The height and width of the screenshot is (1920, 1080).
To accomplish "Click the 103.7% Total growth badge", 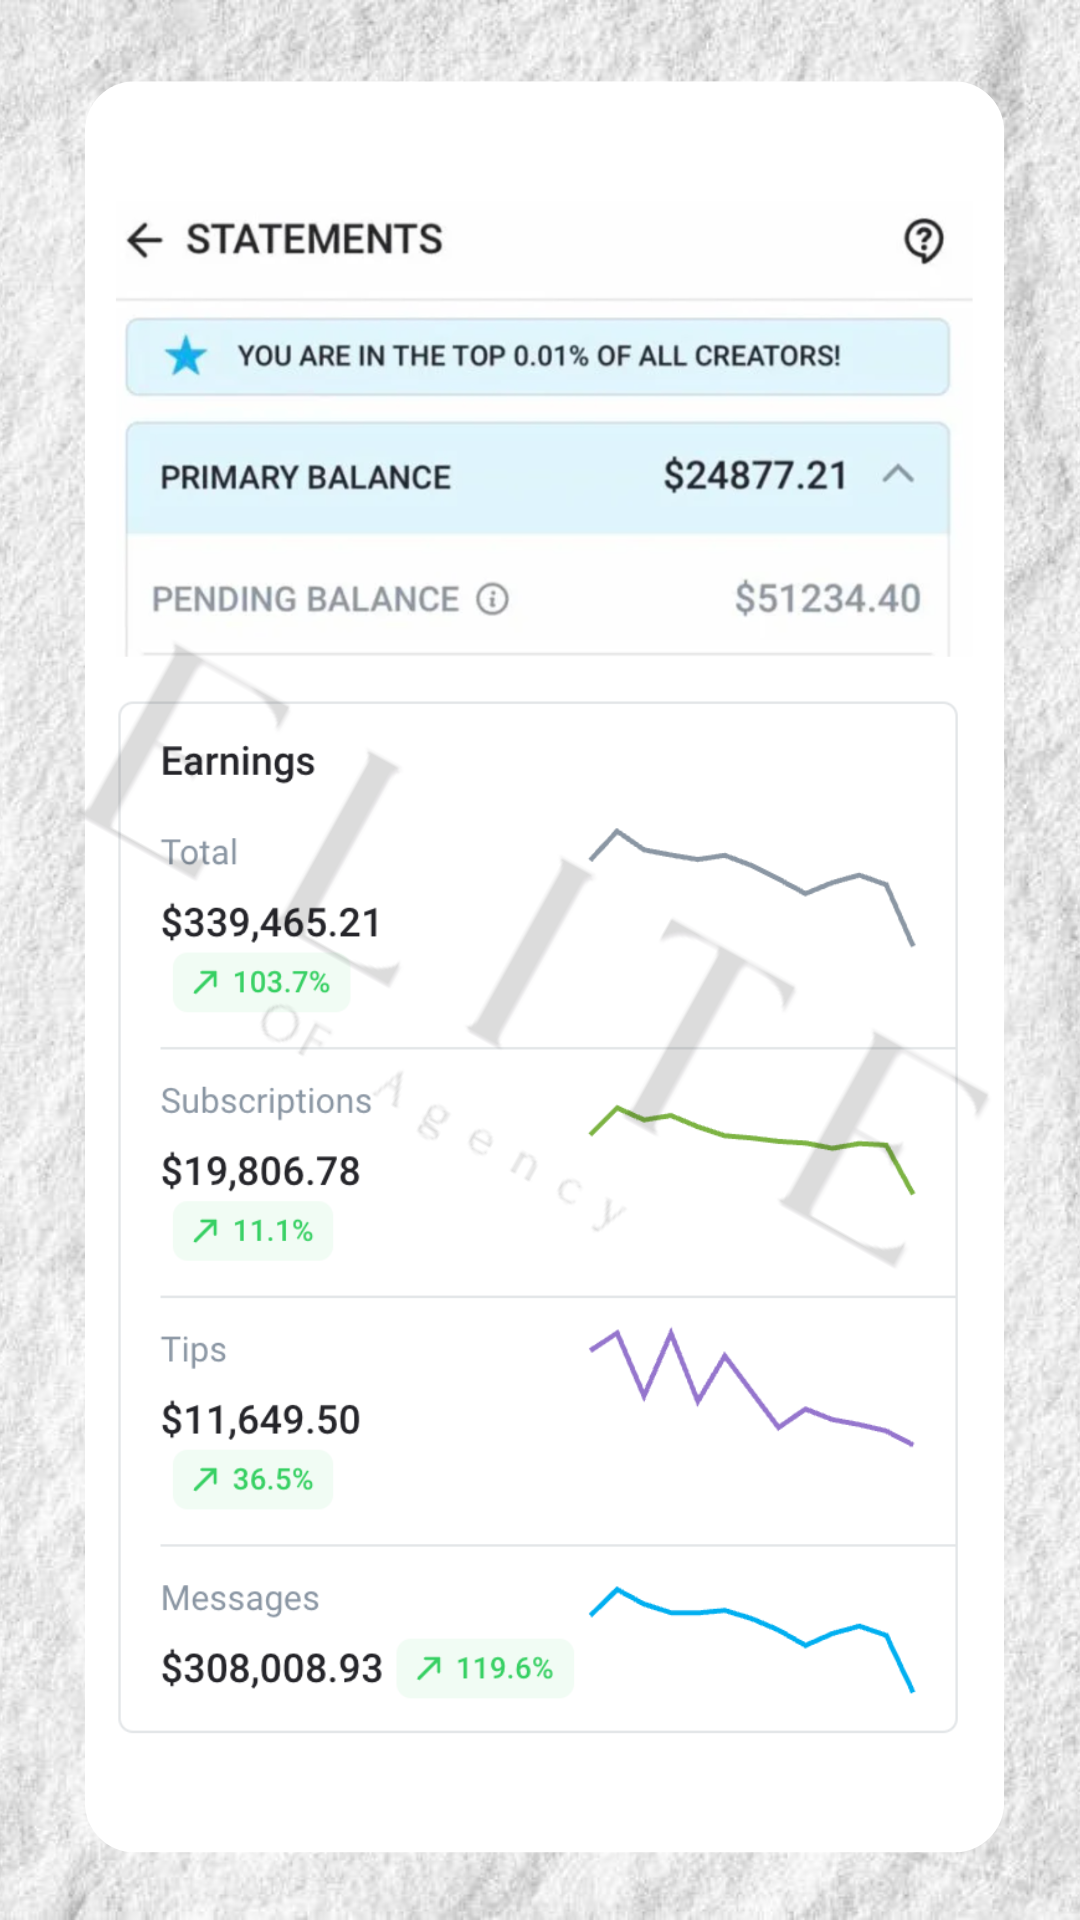I will (x=262, y=982).
